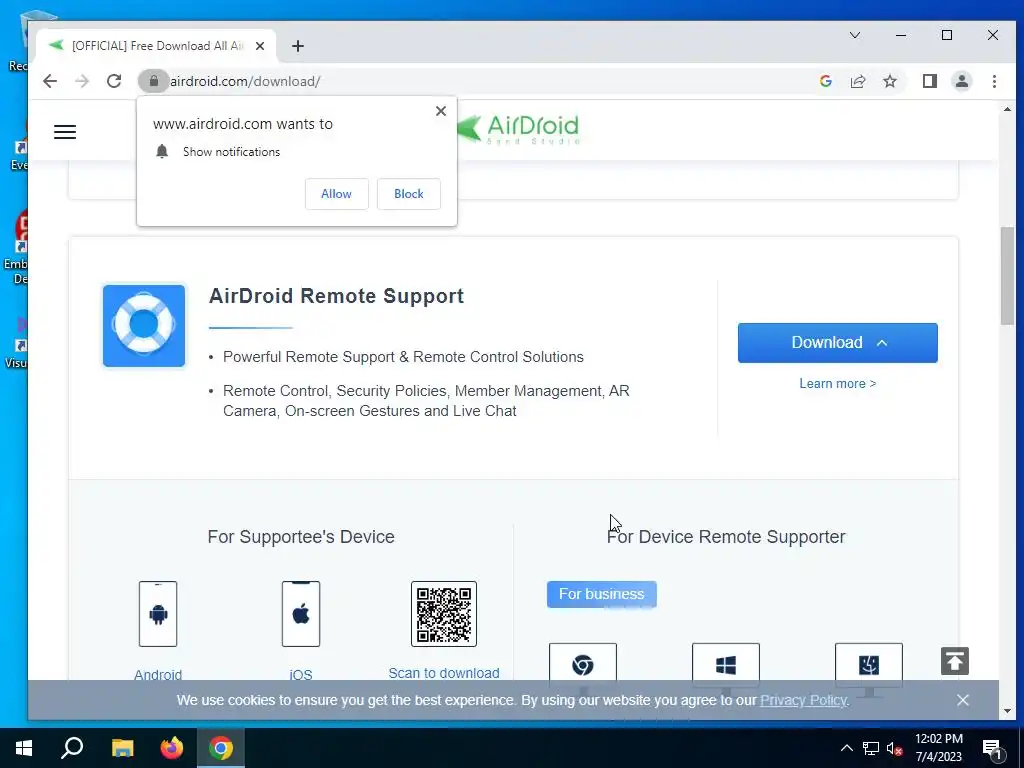Screen dimensions: 1024x768
Task: Click the Scan to download link
Action: [444, 673]
